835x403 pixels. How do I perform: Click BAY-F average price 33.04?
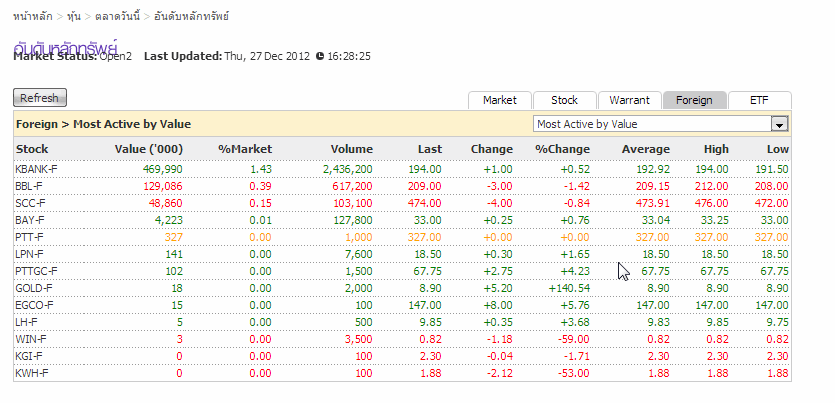coord(657,220)
